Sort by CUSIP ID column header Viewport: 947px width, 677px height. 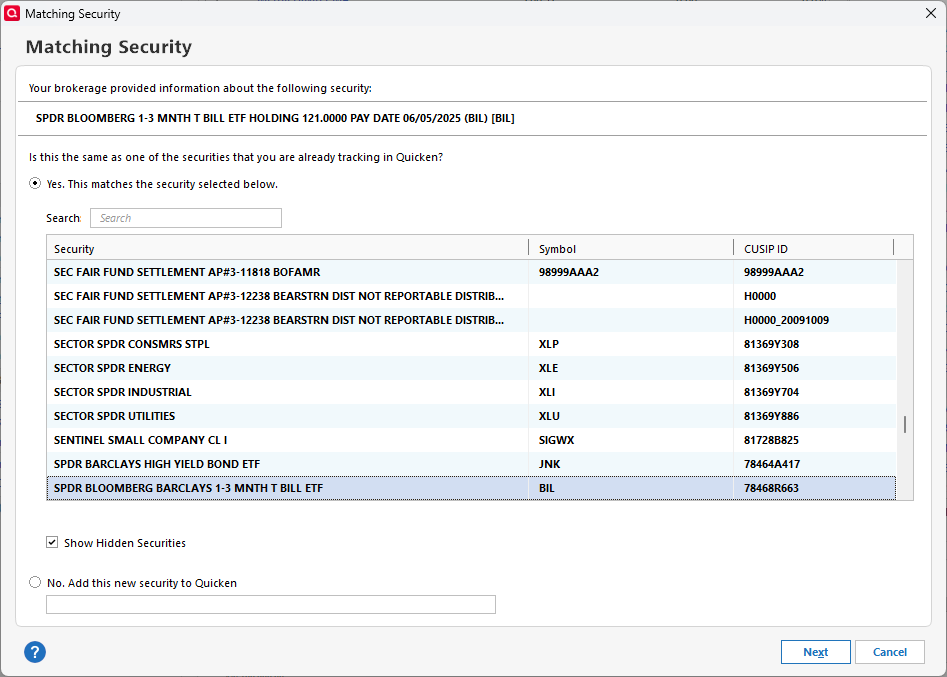click(x=812, y=248)
